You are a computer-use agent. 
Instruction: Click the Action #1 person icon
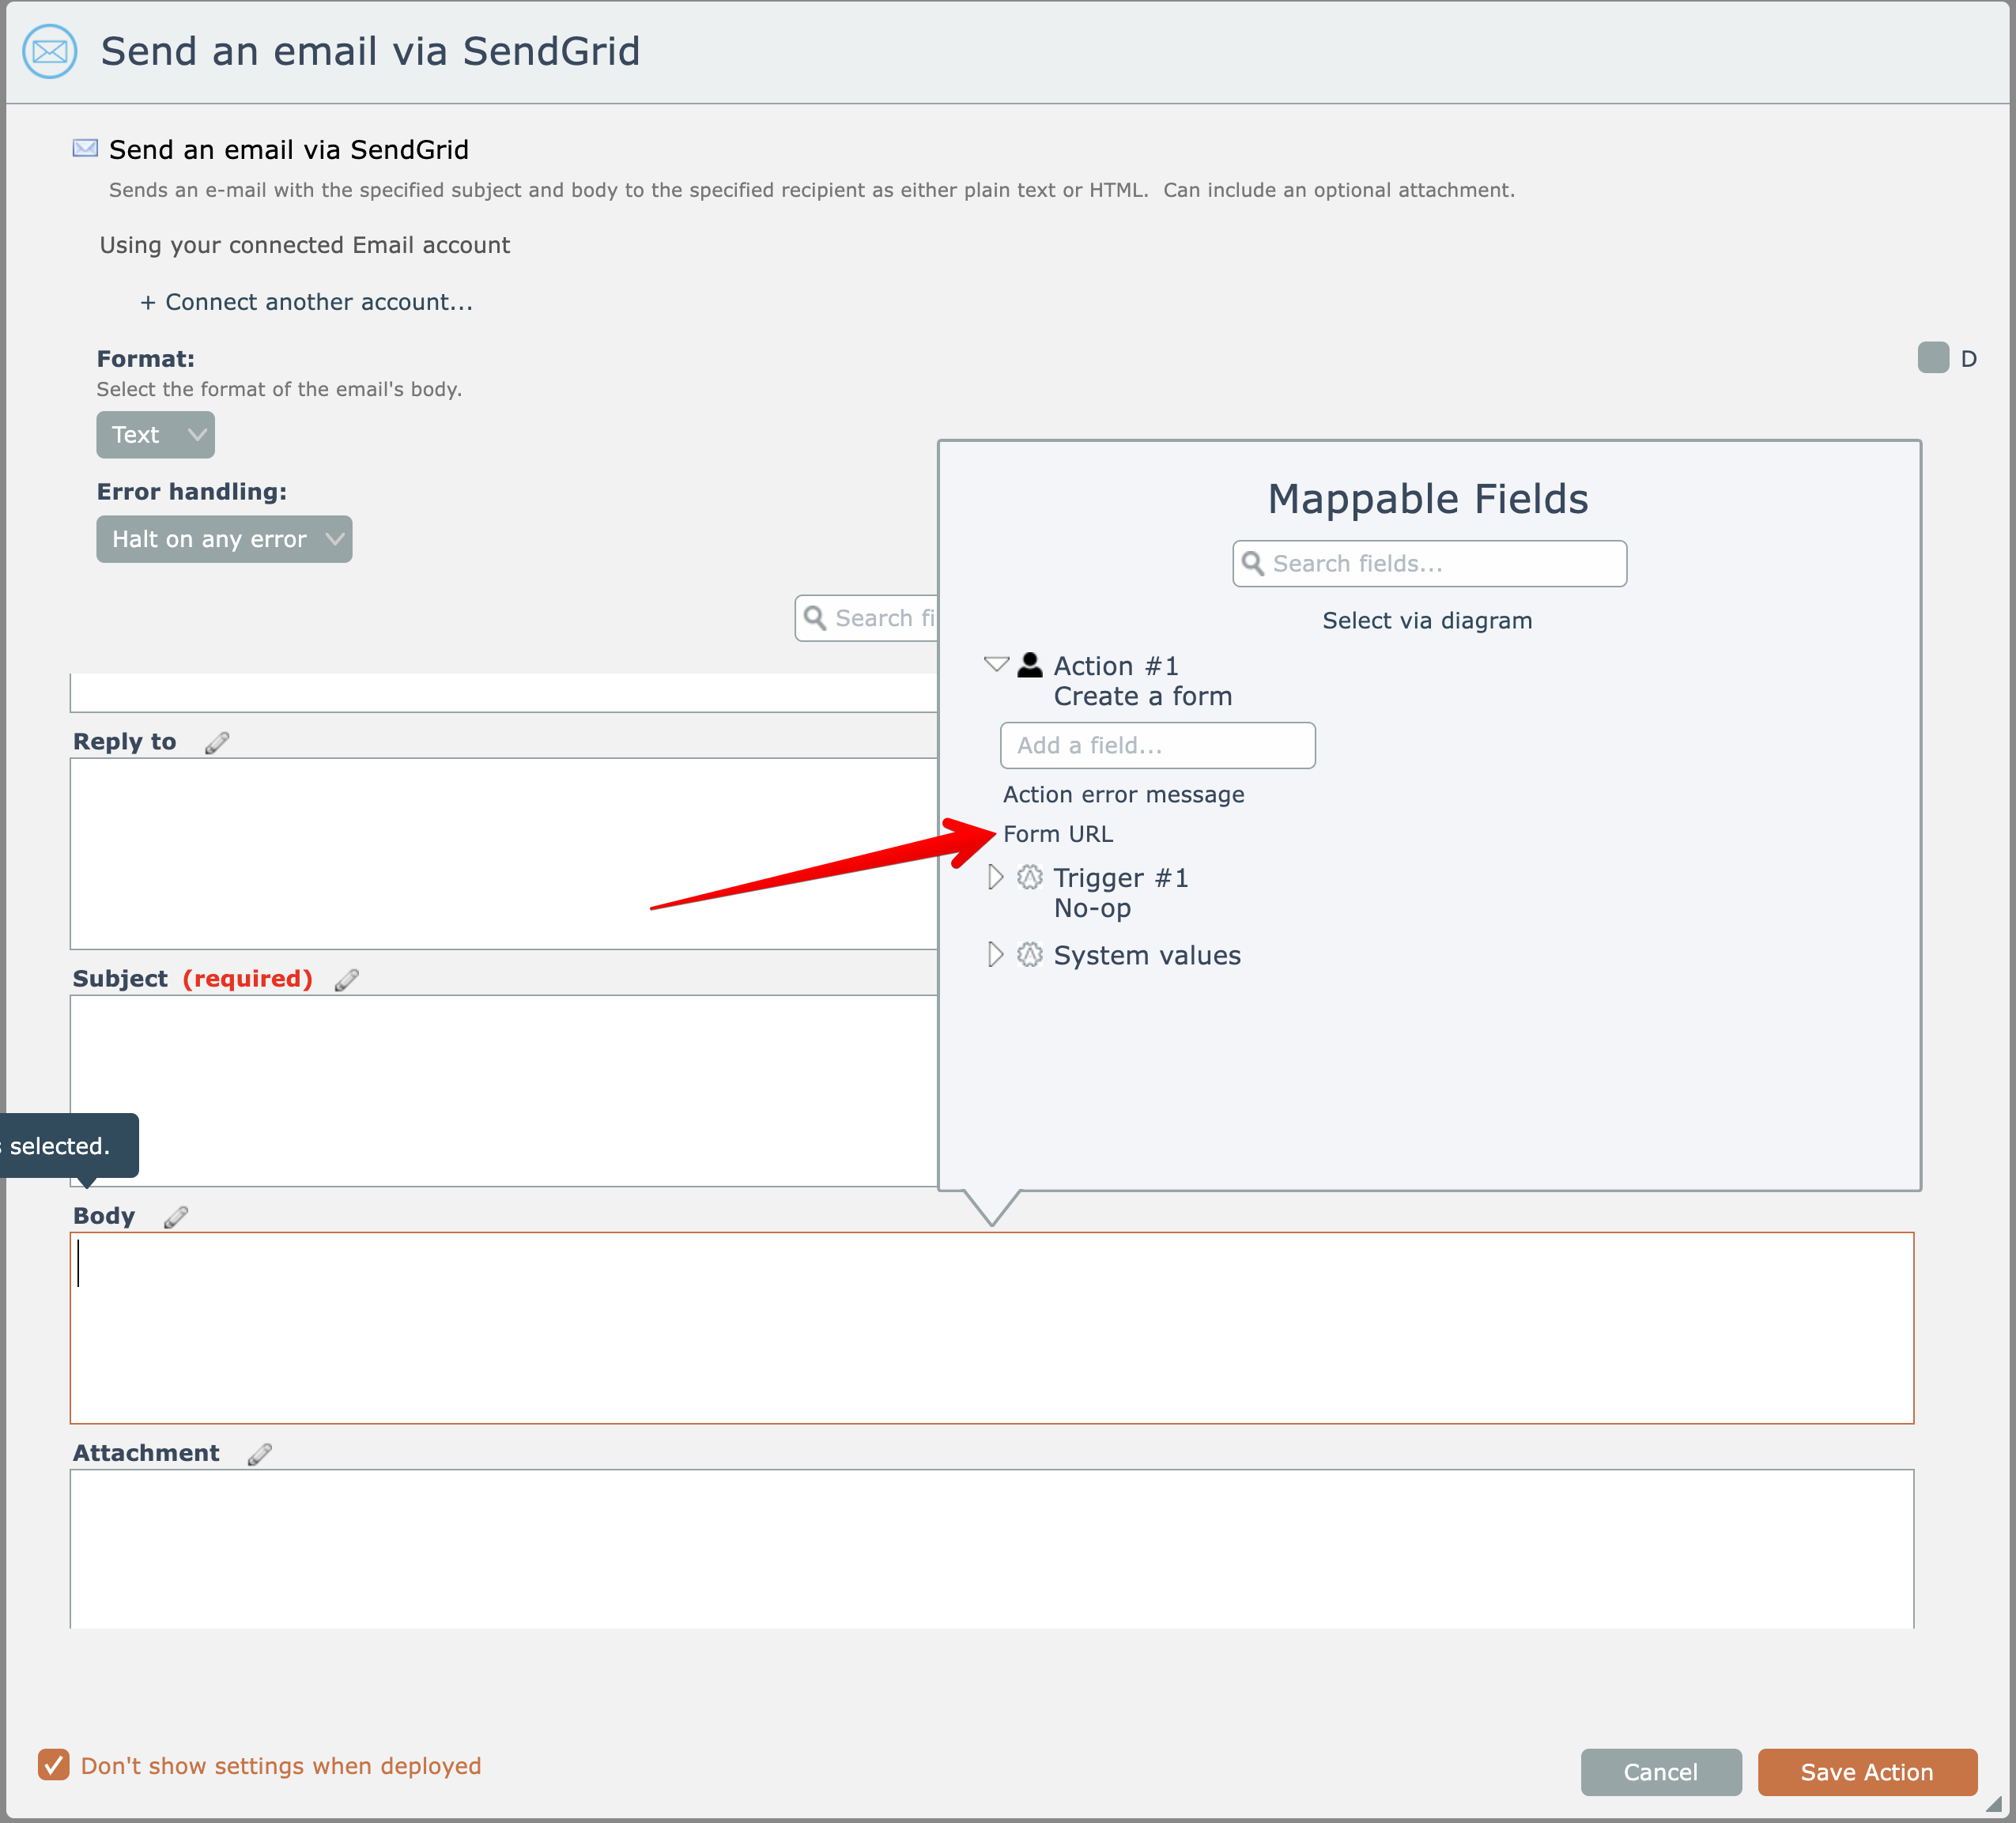point(1030,666)
